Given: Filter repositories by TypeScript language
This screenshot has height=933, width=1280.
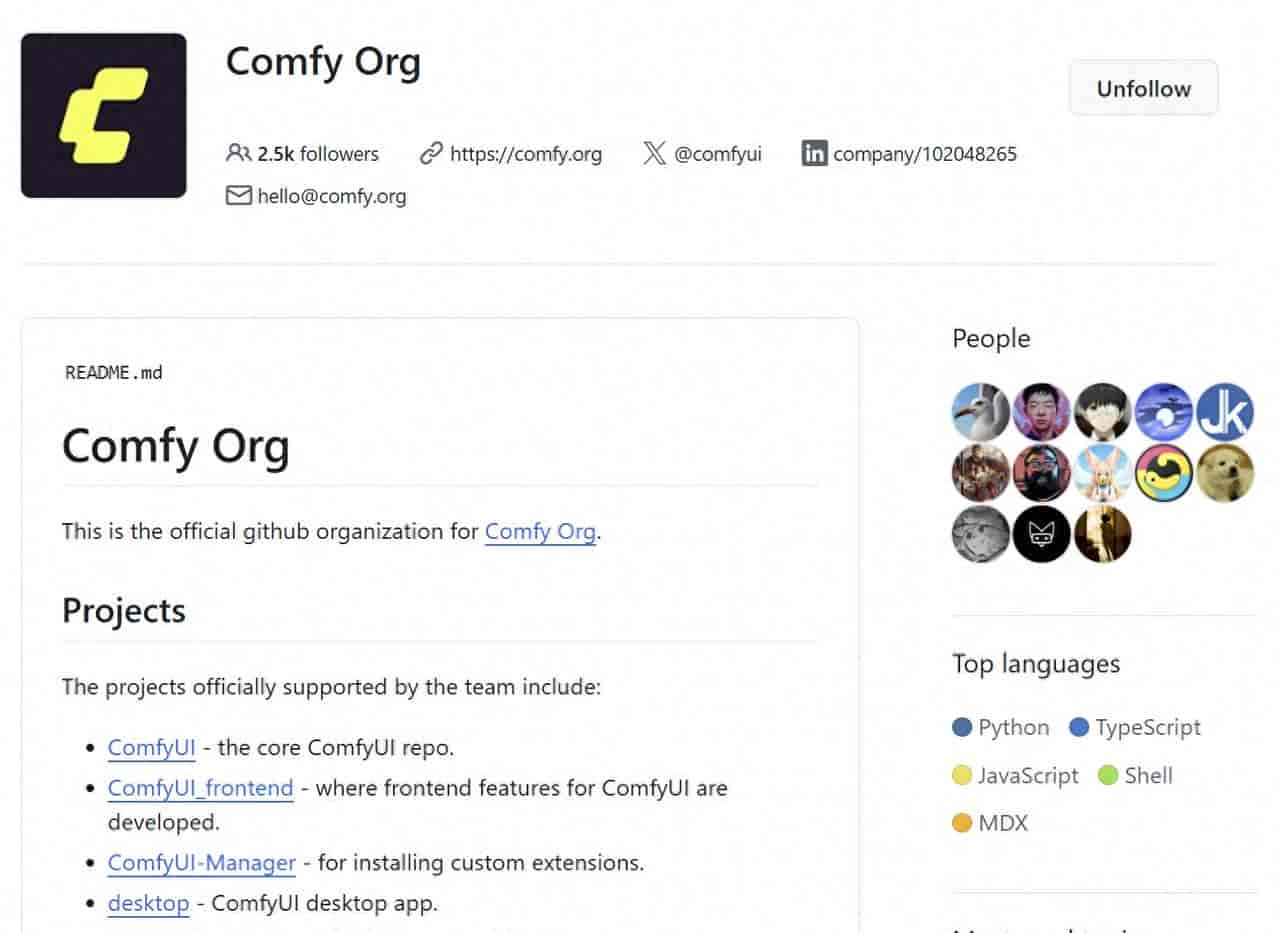Looking at the screenshot, I should point(1135,727).
